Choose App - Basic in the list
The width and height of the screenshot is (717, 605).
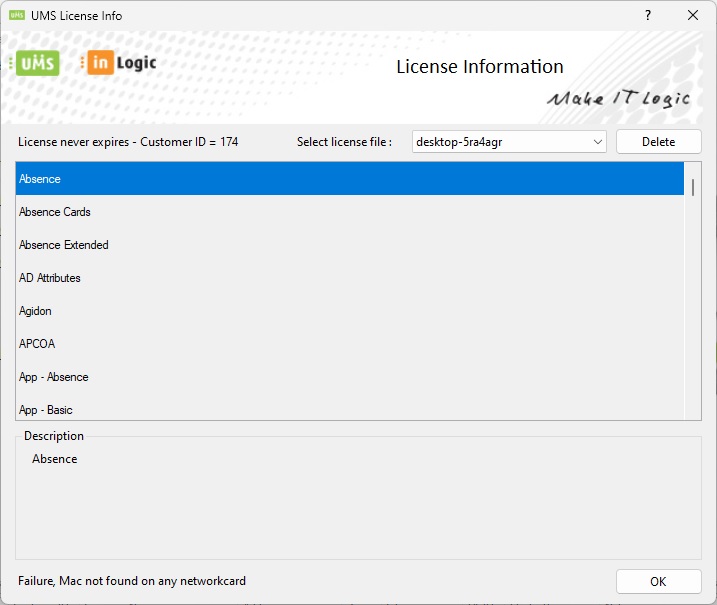tap(46, 410)
